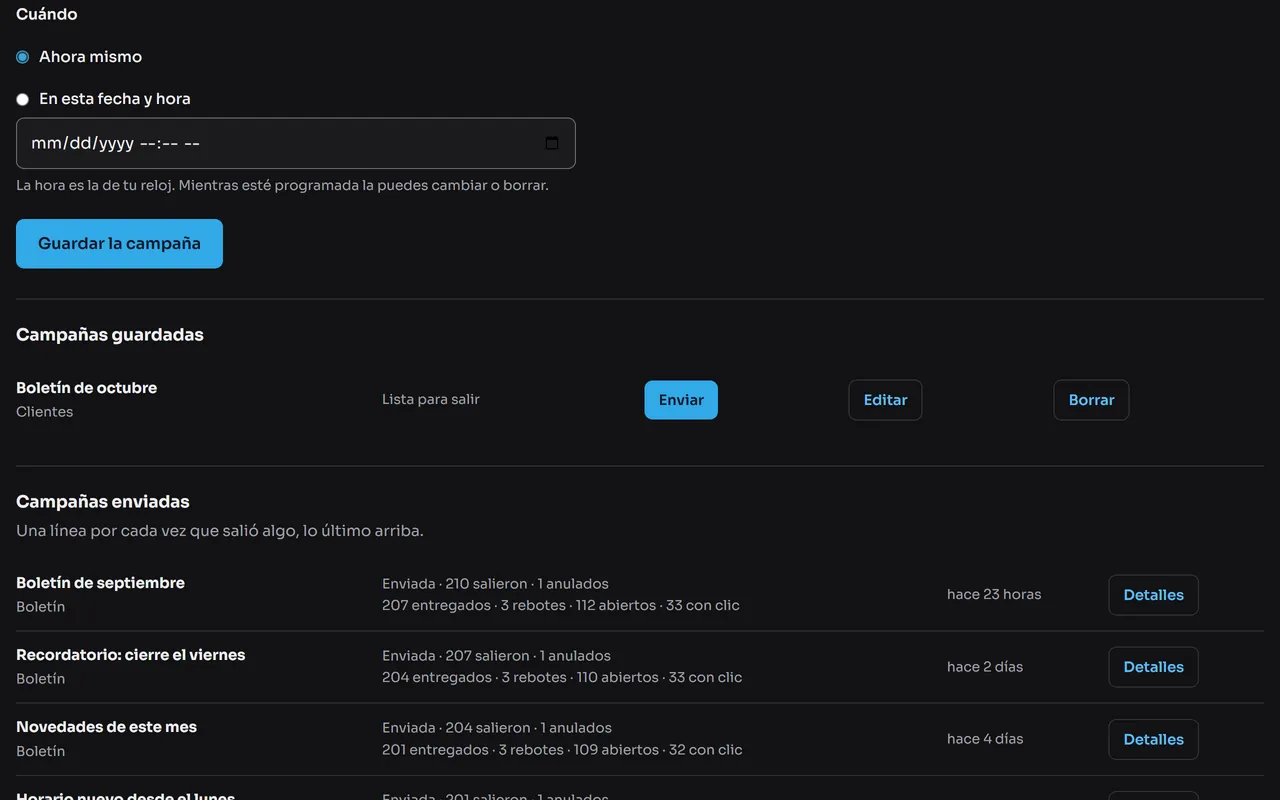The image size is (1280, 800).
Task: Click 'Recordatorio: cierre el viernes' title
Action: point(130,655)
